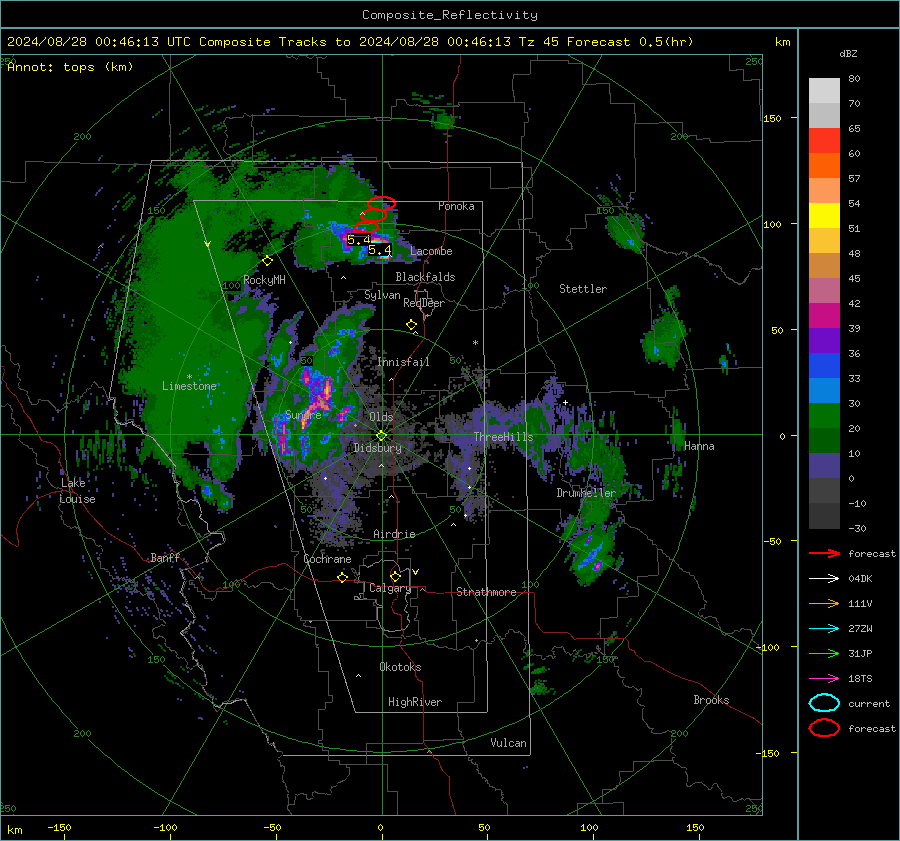This screenshot has width=900, height=841.
Task: Click the dBZ scale heading
Action: point(848,53)
